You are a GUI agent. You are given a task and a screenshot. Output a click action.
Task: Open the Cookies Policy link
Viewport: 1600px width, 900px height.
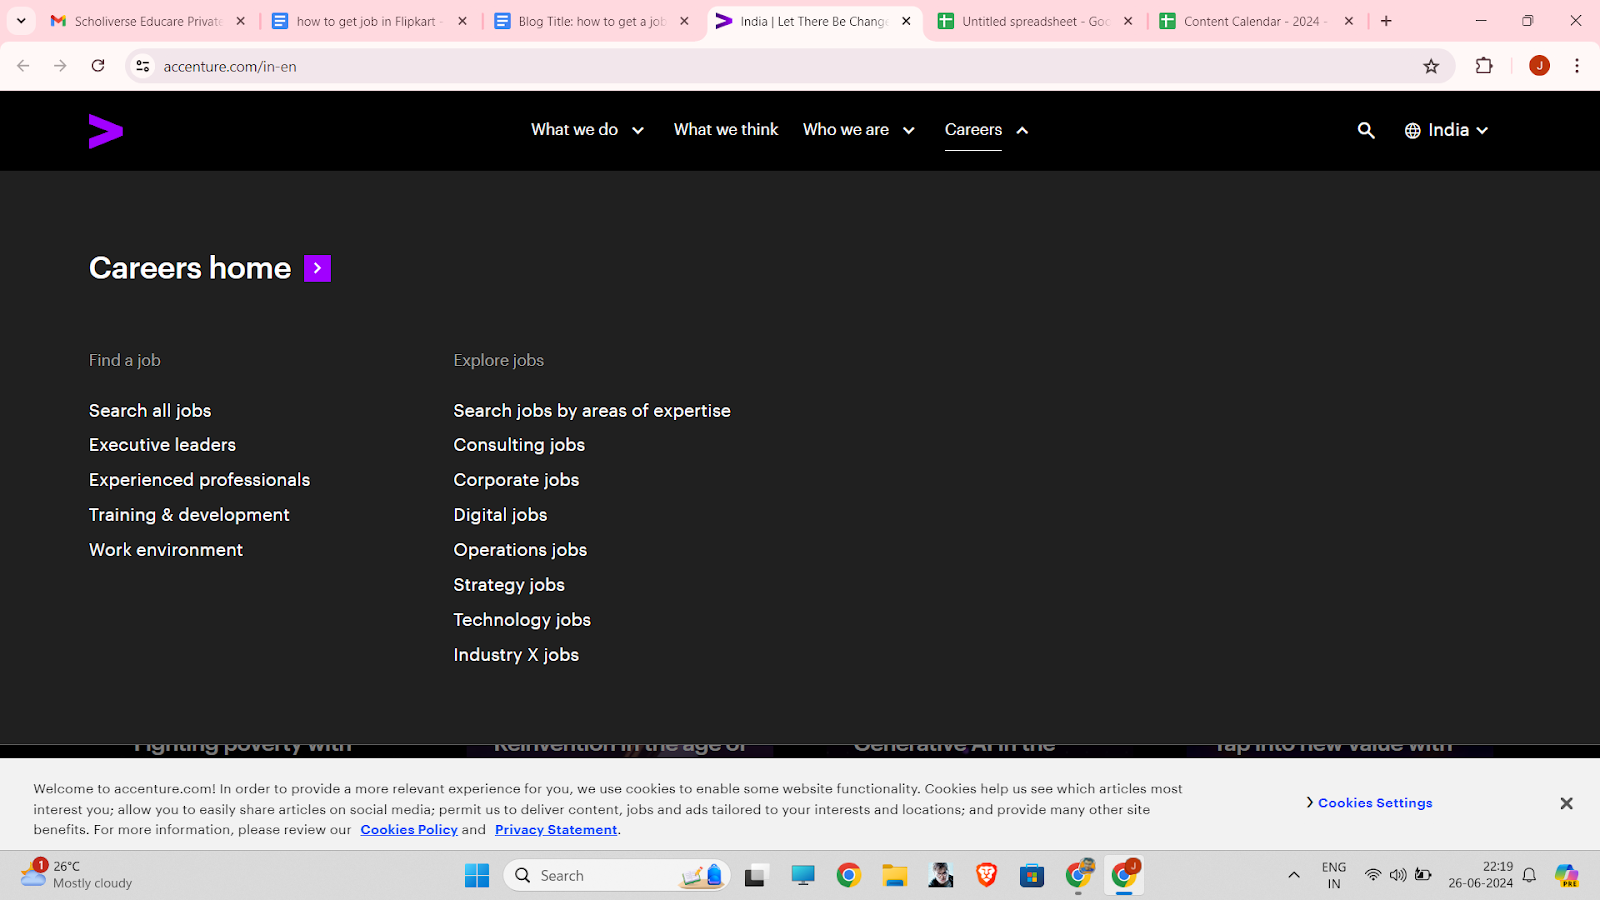[x=409, y=830]
